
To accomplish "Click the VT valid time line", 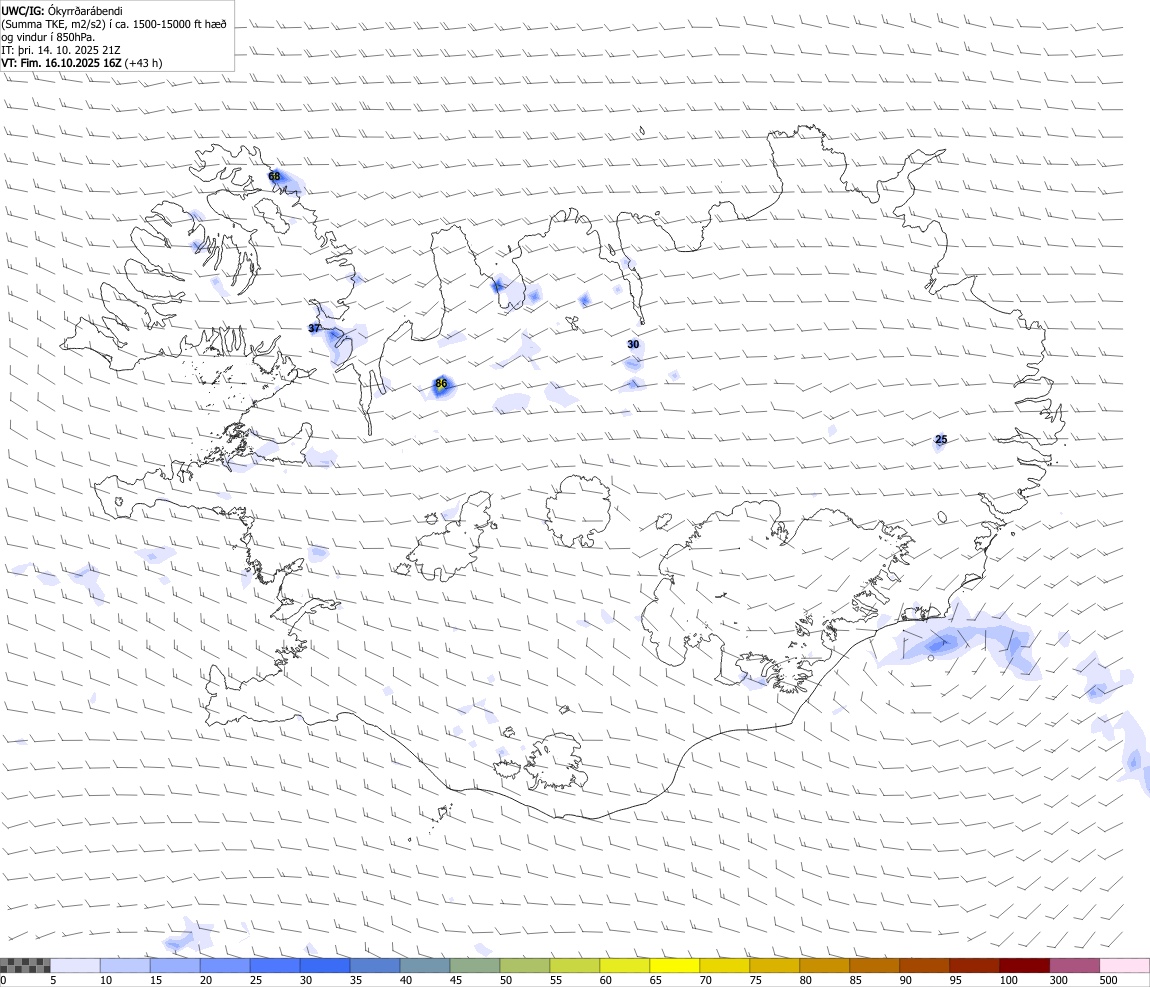I will click(82, 63).
